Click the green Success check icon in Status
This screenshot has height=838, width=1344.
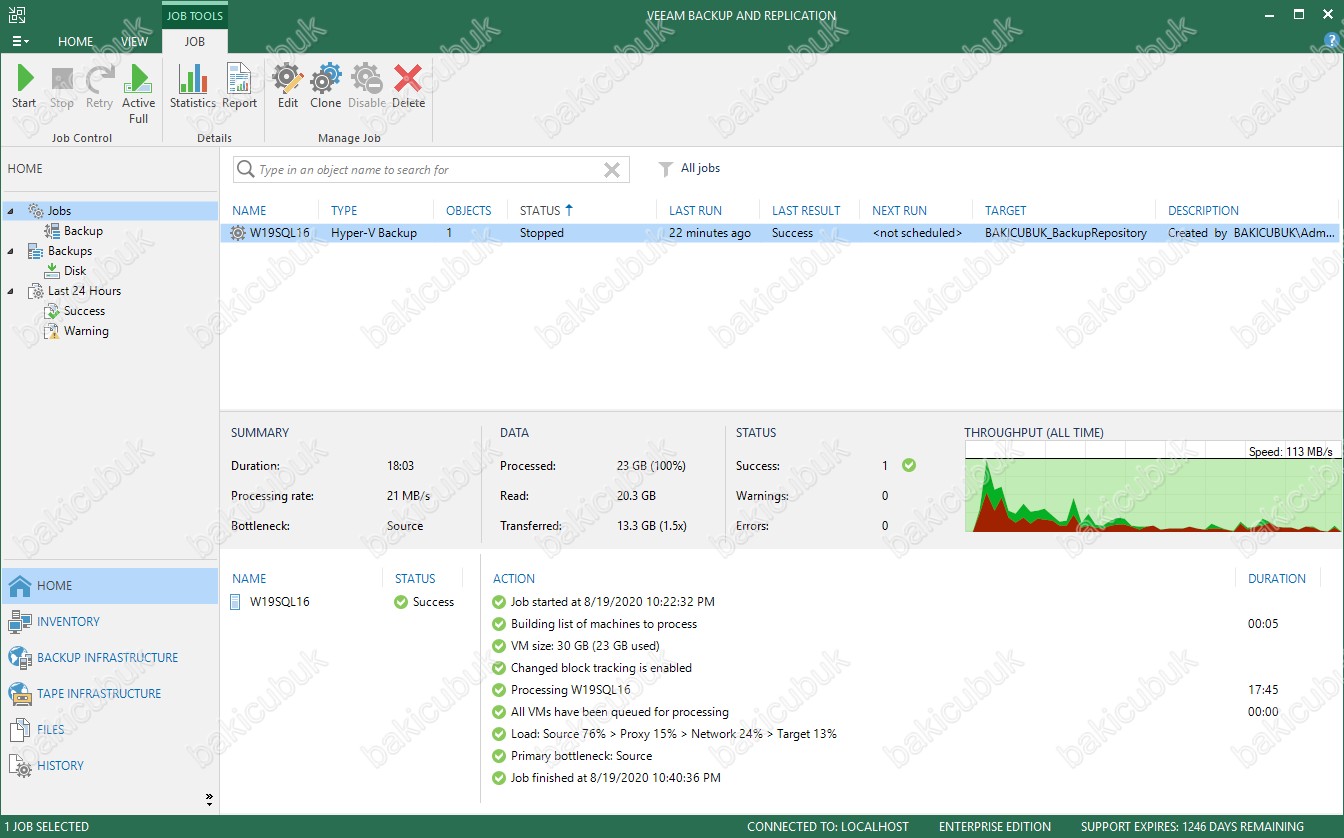[x=908, y=465]
